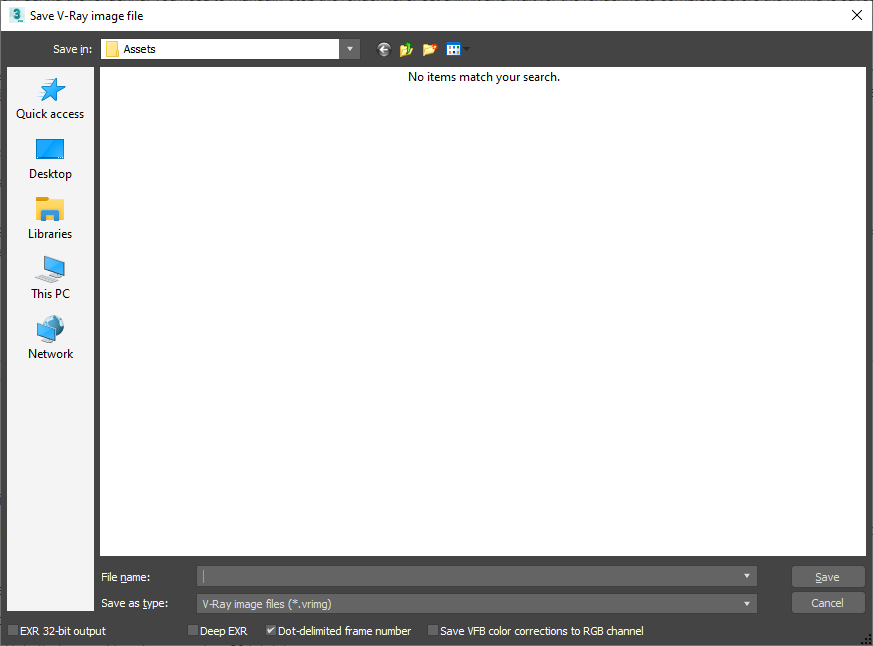
Task: Open the View menu icon on the toolbar
Action: tap(453, 48)
